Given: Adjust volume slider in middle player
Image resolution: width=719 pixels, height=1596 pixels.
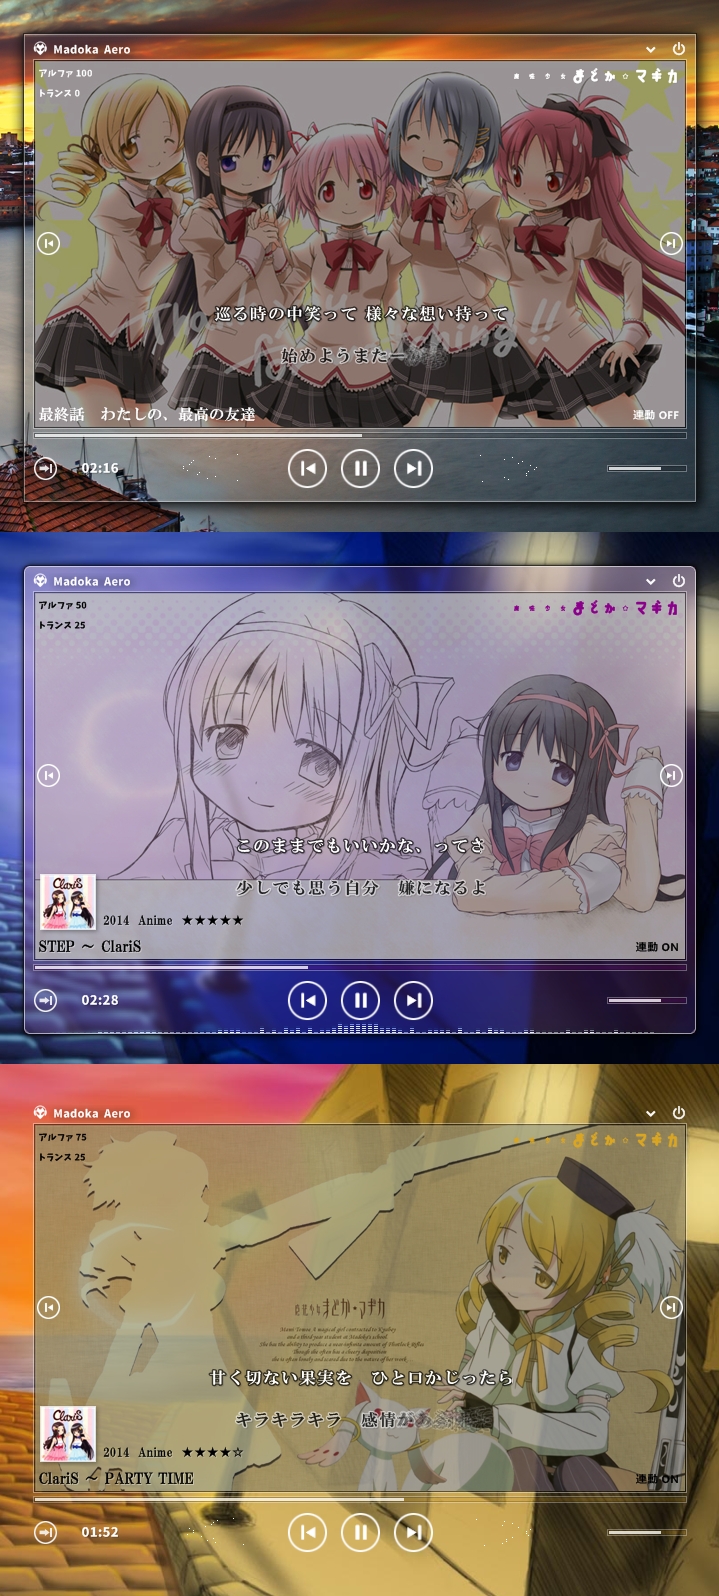Looking at the screenshot, I should (x=646, y=1000).
